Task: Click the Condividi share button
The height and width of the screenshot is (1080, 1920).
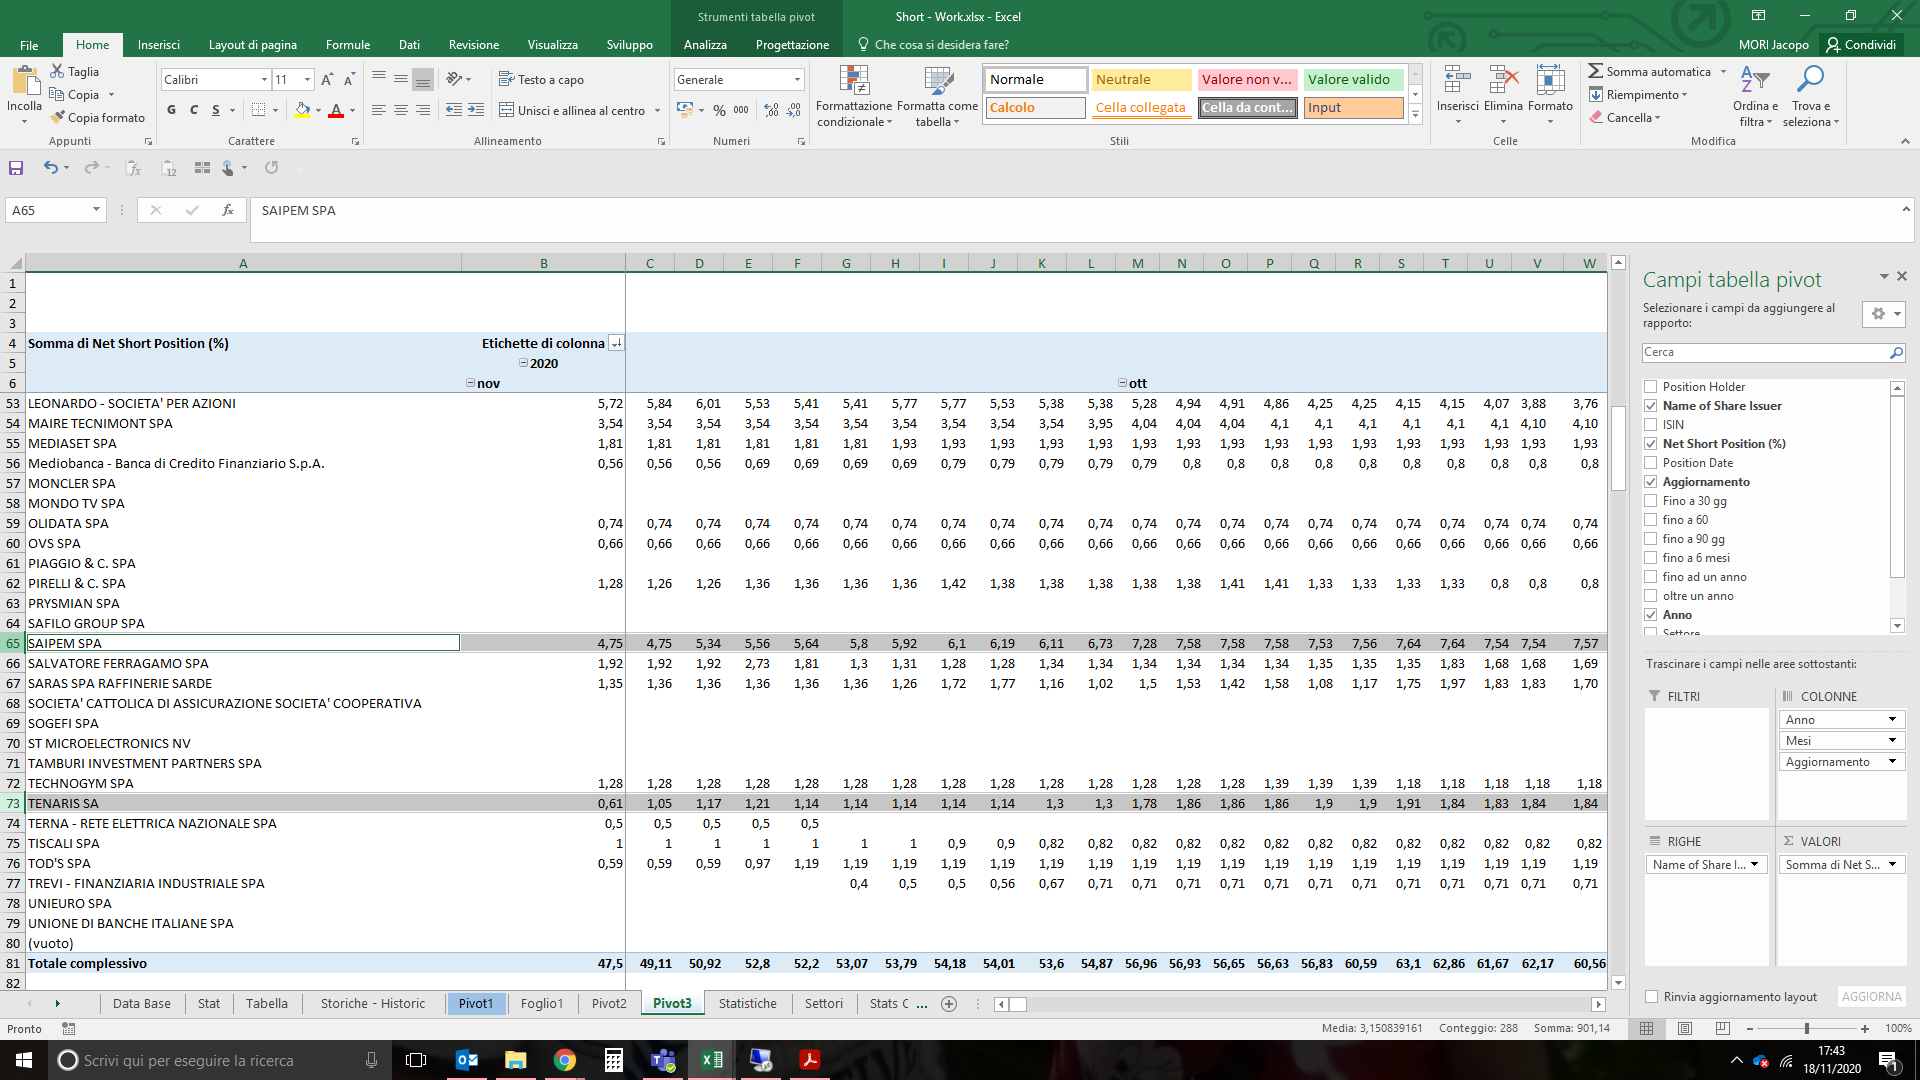Action: (1861, 45)
